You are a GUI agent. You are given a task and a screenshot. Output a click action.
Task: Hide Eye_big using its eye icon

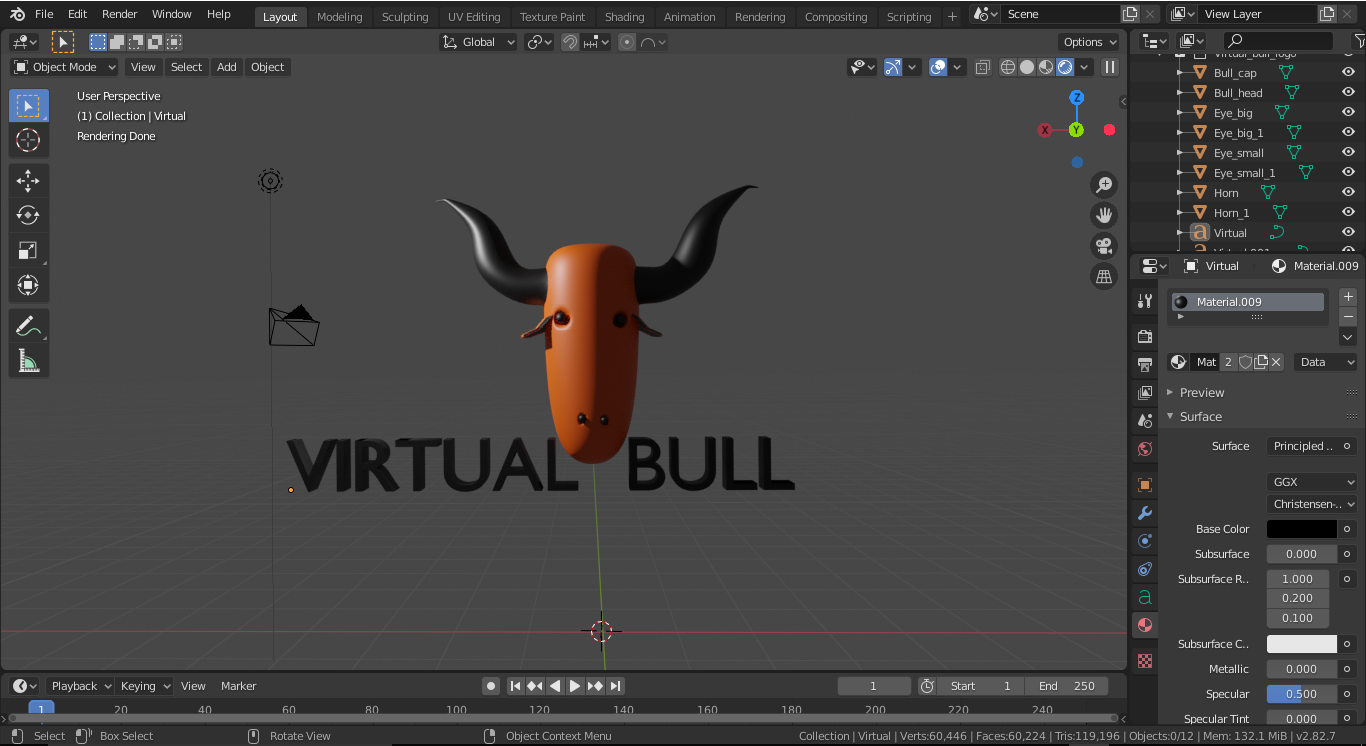tap(1348, 113)
